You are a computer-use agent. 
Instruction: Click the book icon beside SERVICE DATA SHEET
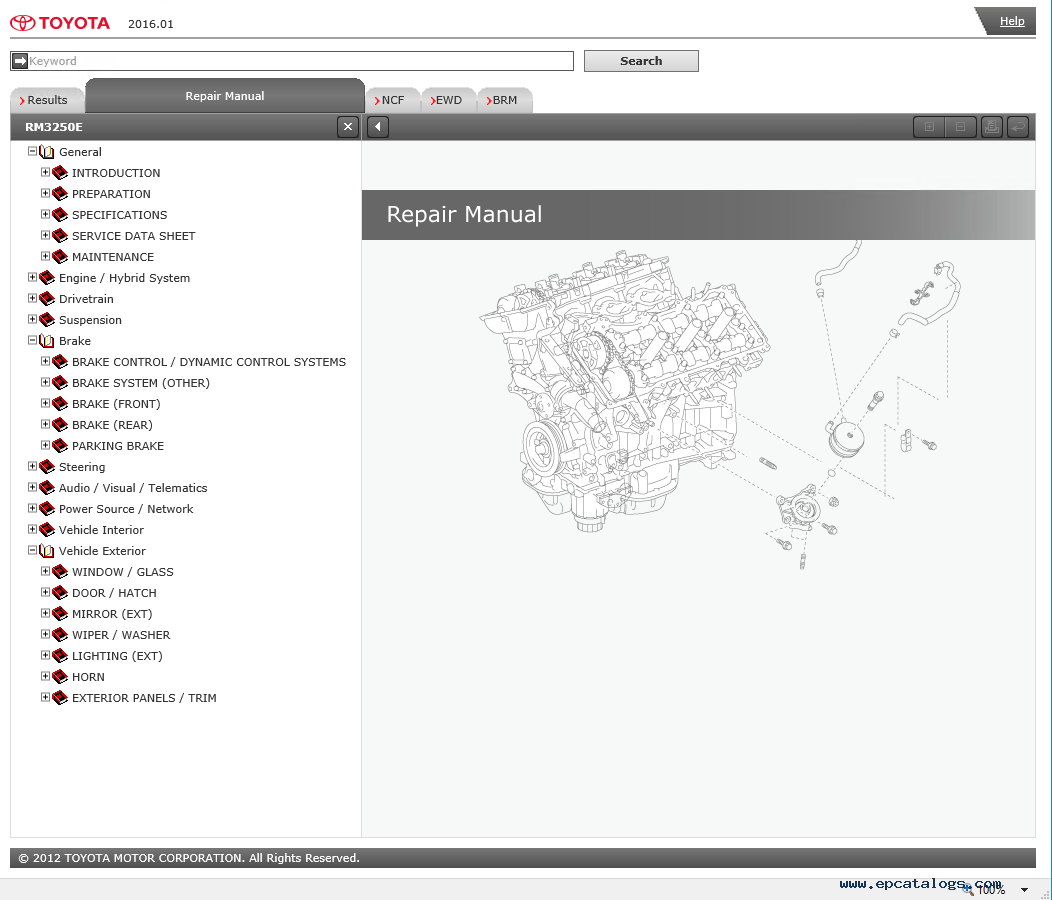pyautogui.click(x=60, y=236)
